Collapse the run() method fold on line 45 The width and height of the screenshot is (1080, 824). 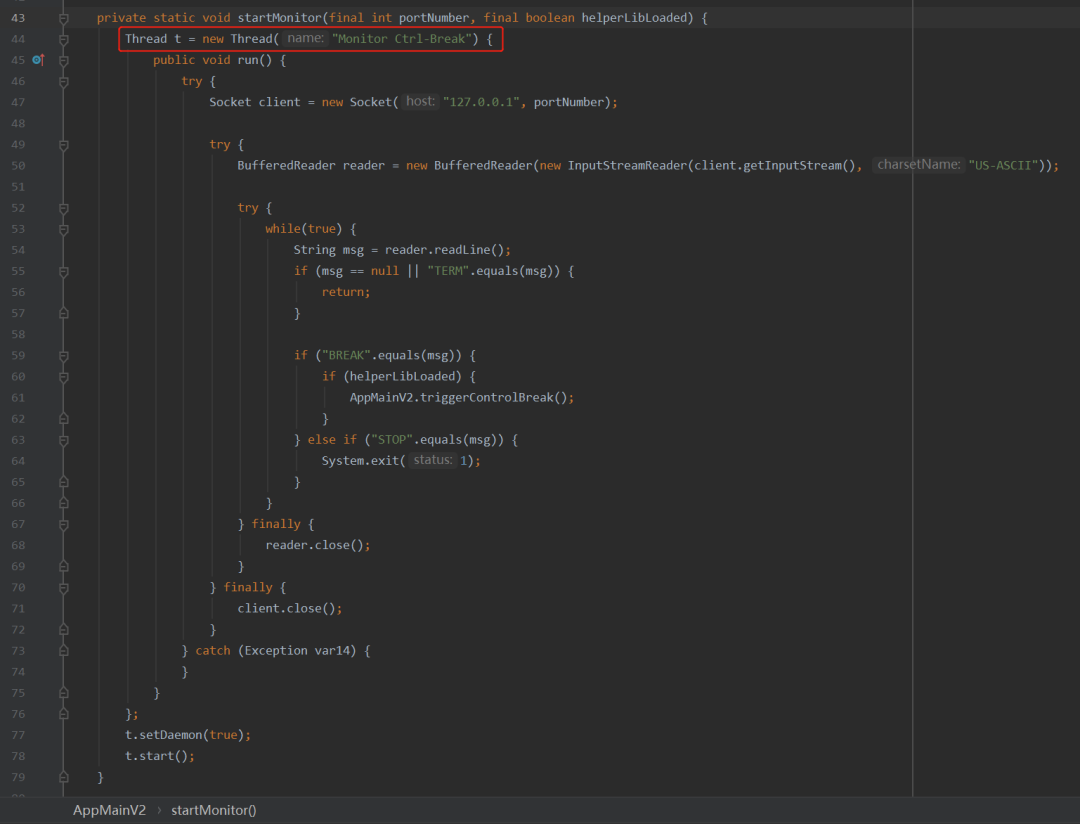[x=63, y=61]
